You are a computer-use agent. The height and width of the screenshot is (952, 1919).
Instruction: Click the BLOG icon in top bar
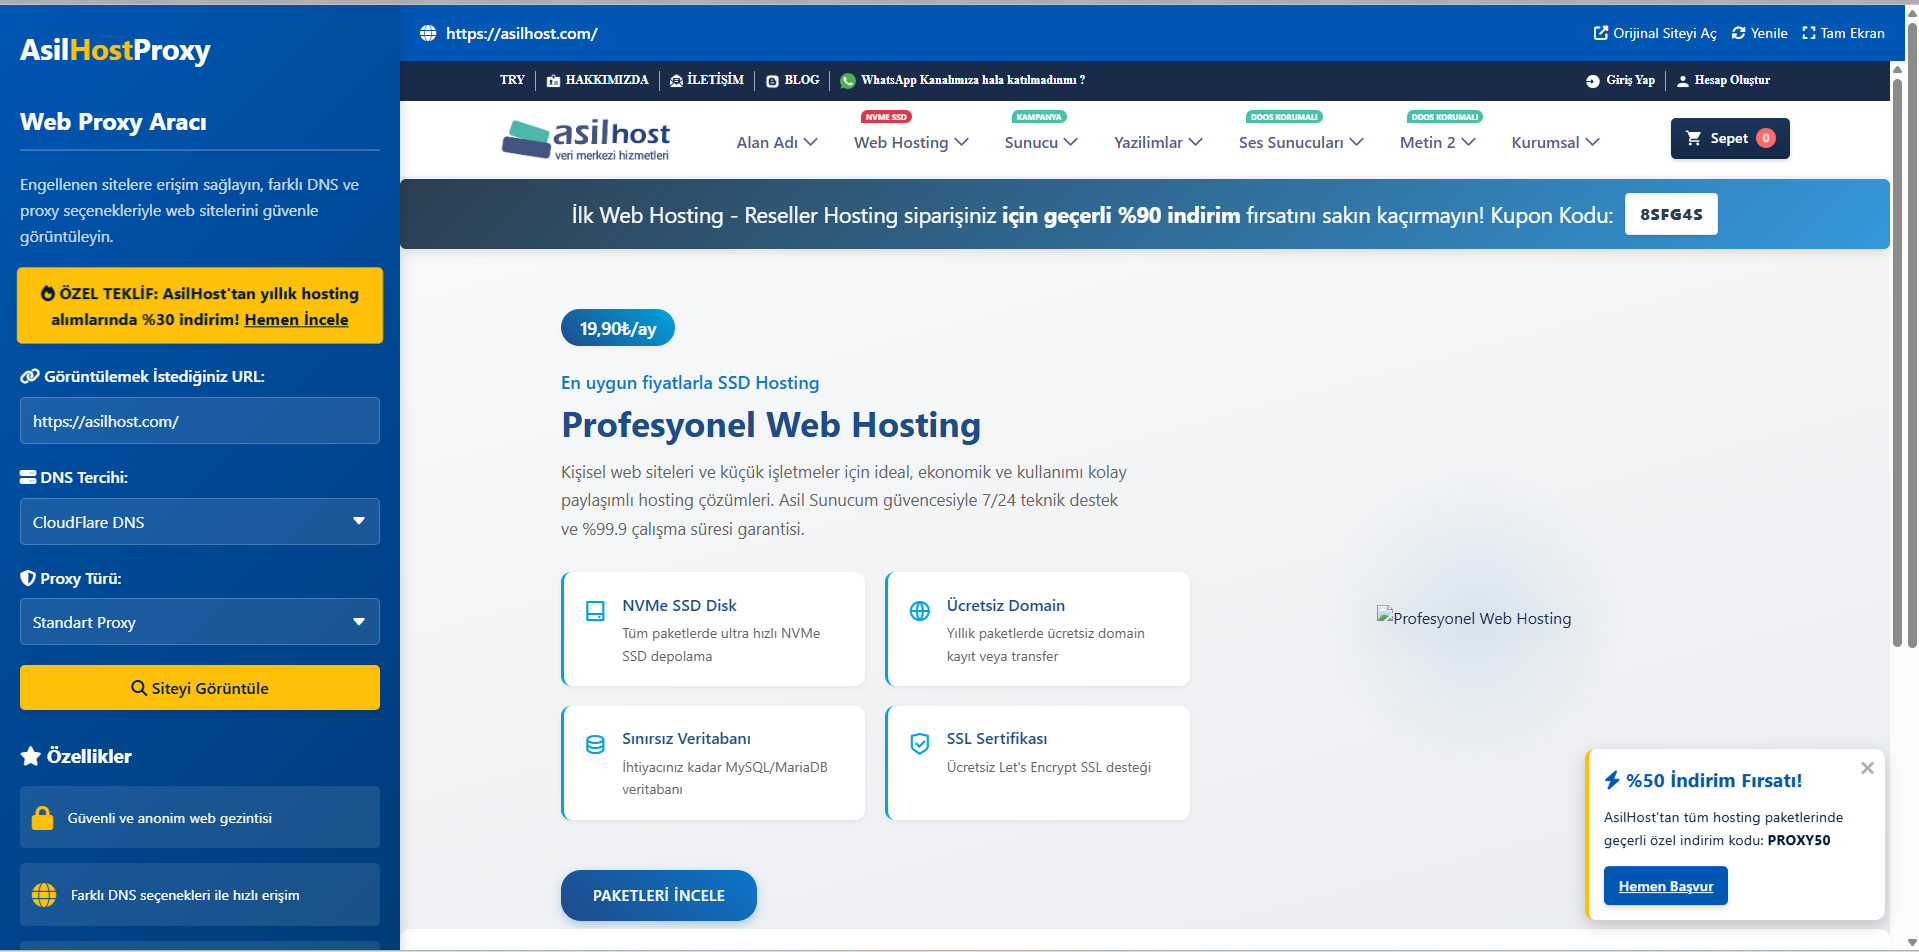772,81
